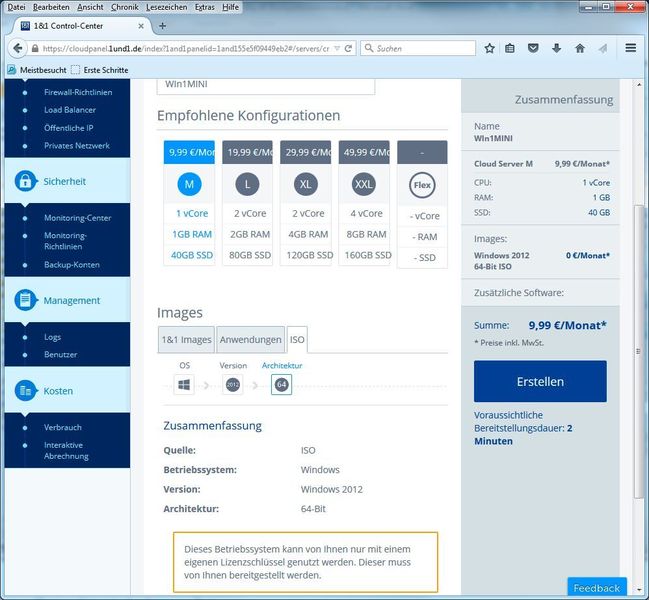
Task: Open Monitoring-Richtlinien in sidebar
Action: (65, 241)
